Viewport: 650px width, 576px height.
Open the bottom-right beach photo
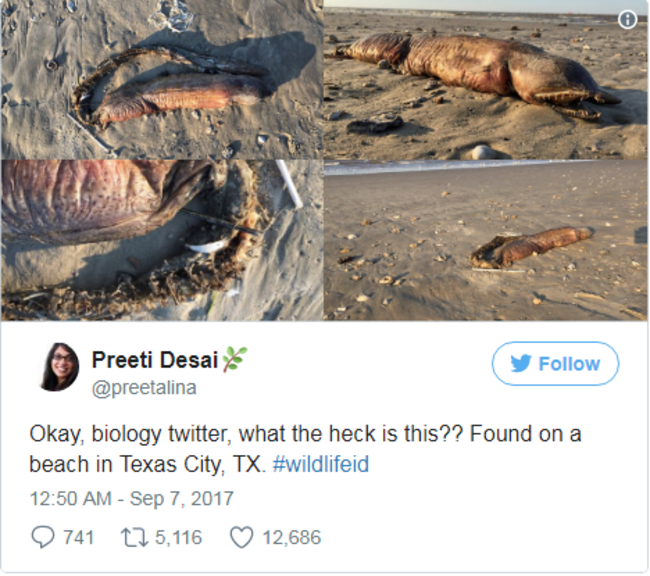click(486, 240)
